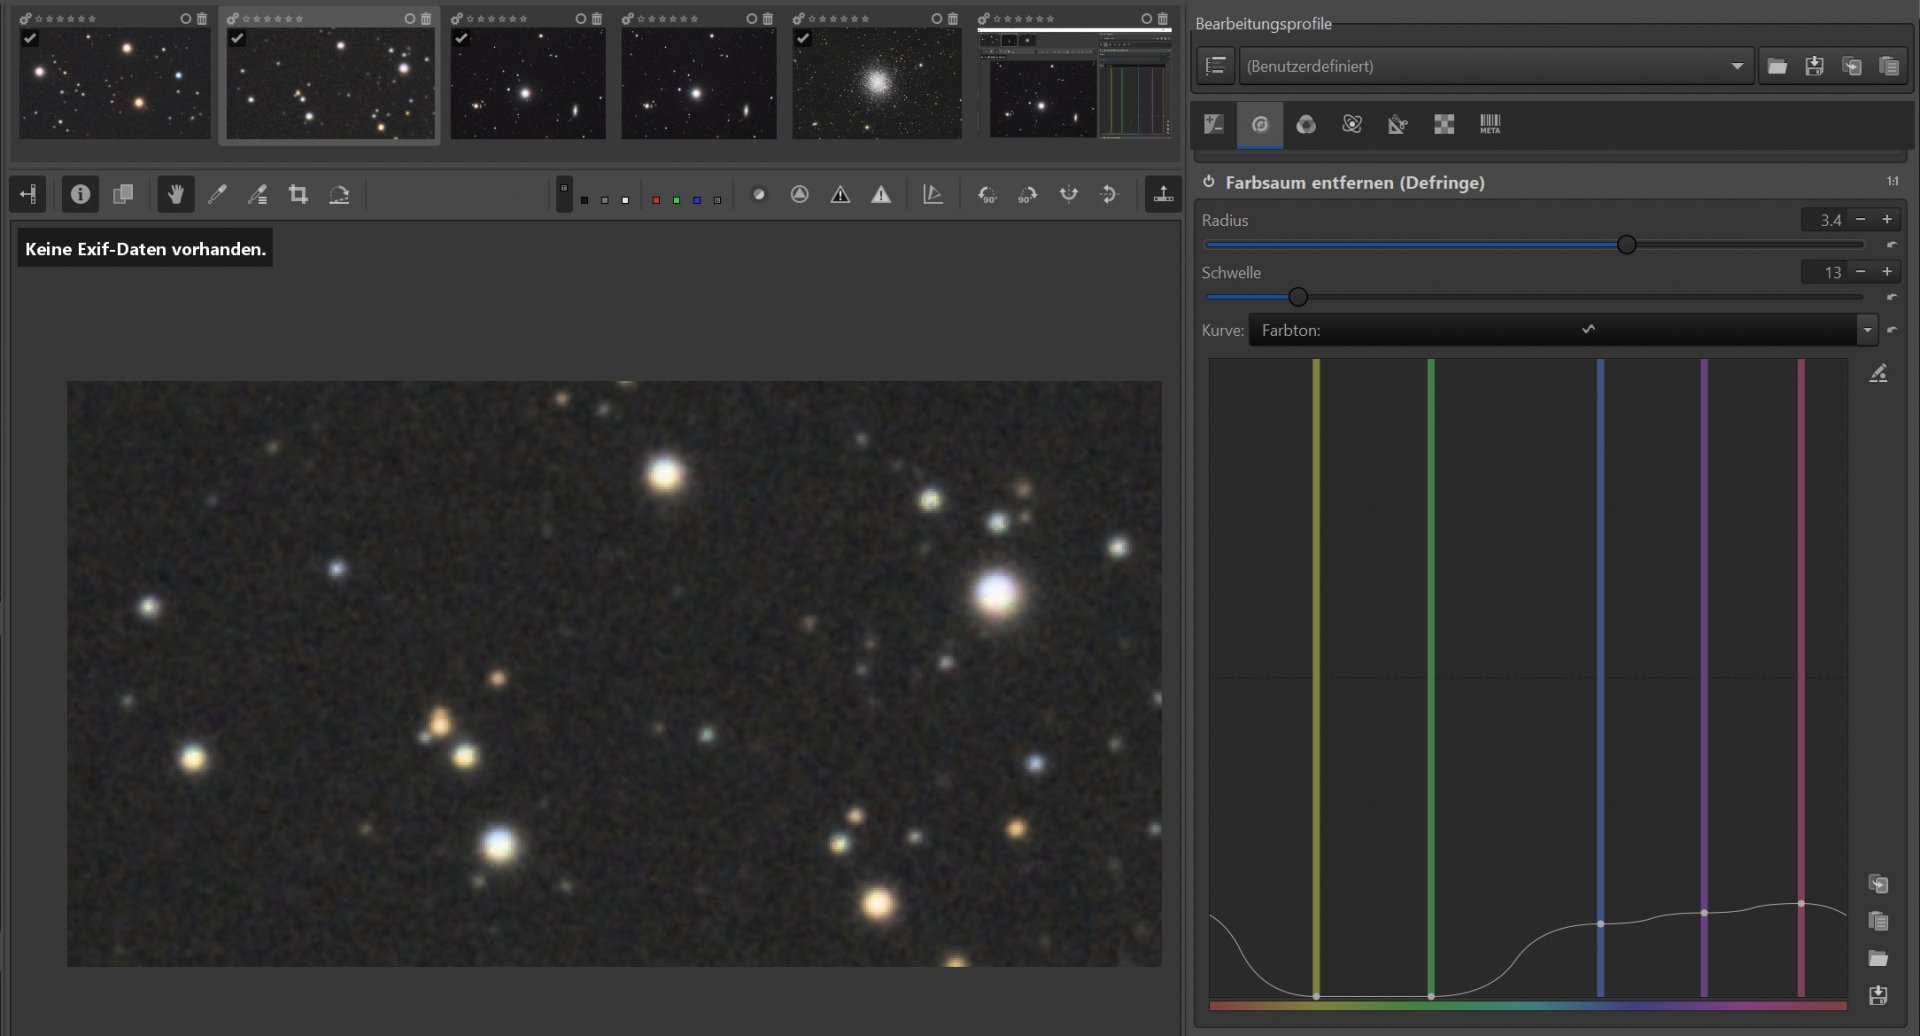Show image info overlay icon

pos(80,194)
